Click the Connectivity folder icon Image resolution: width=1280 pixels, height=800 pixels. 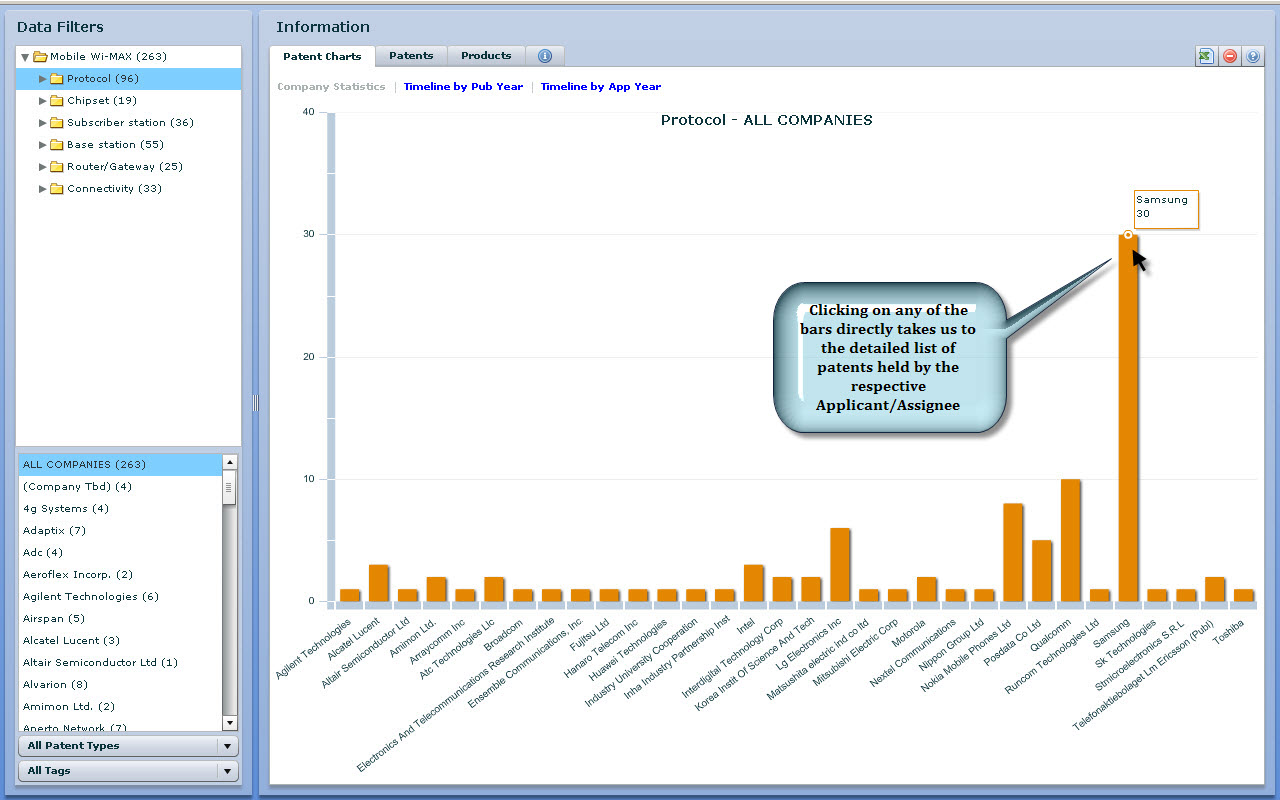57,189
